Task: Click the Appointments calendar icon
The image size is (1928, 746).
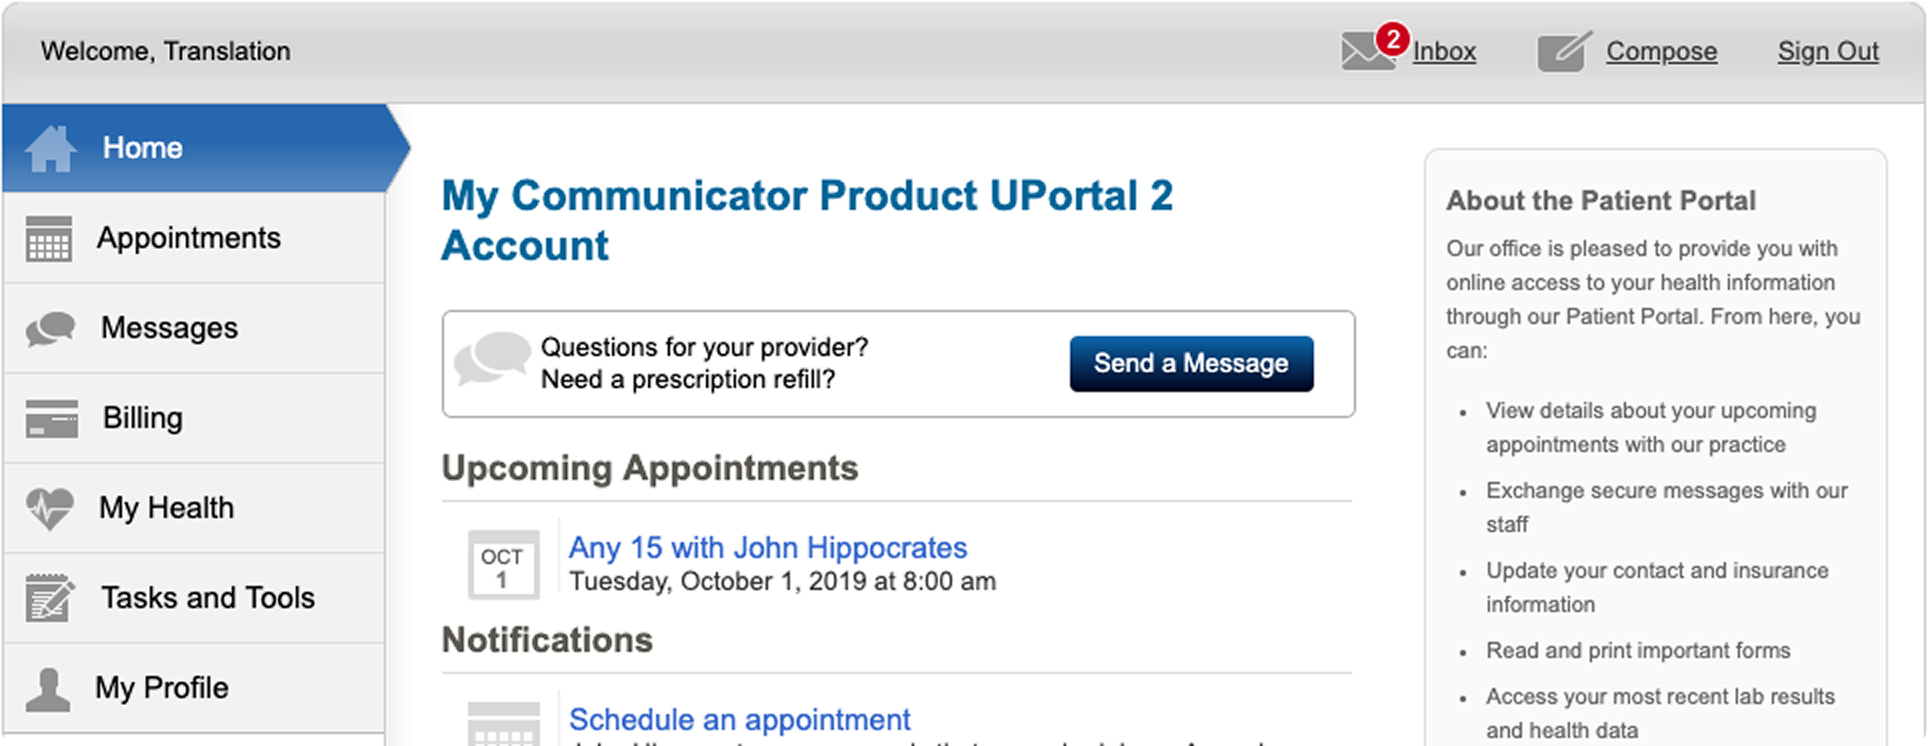Action: click(48, 239)
